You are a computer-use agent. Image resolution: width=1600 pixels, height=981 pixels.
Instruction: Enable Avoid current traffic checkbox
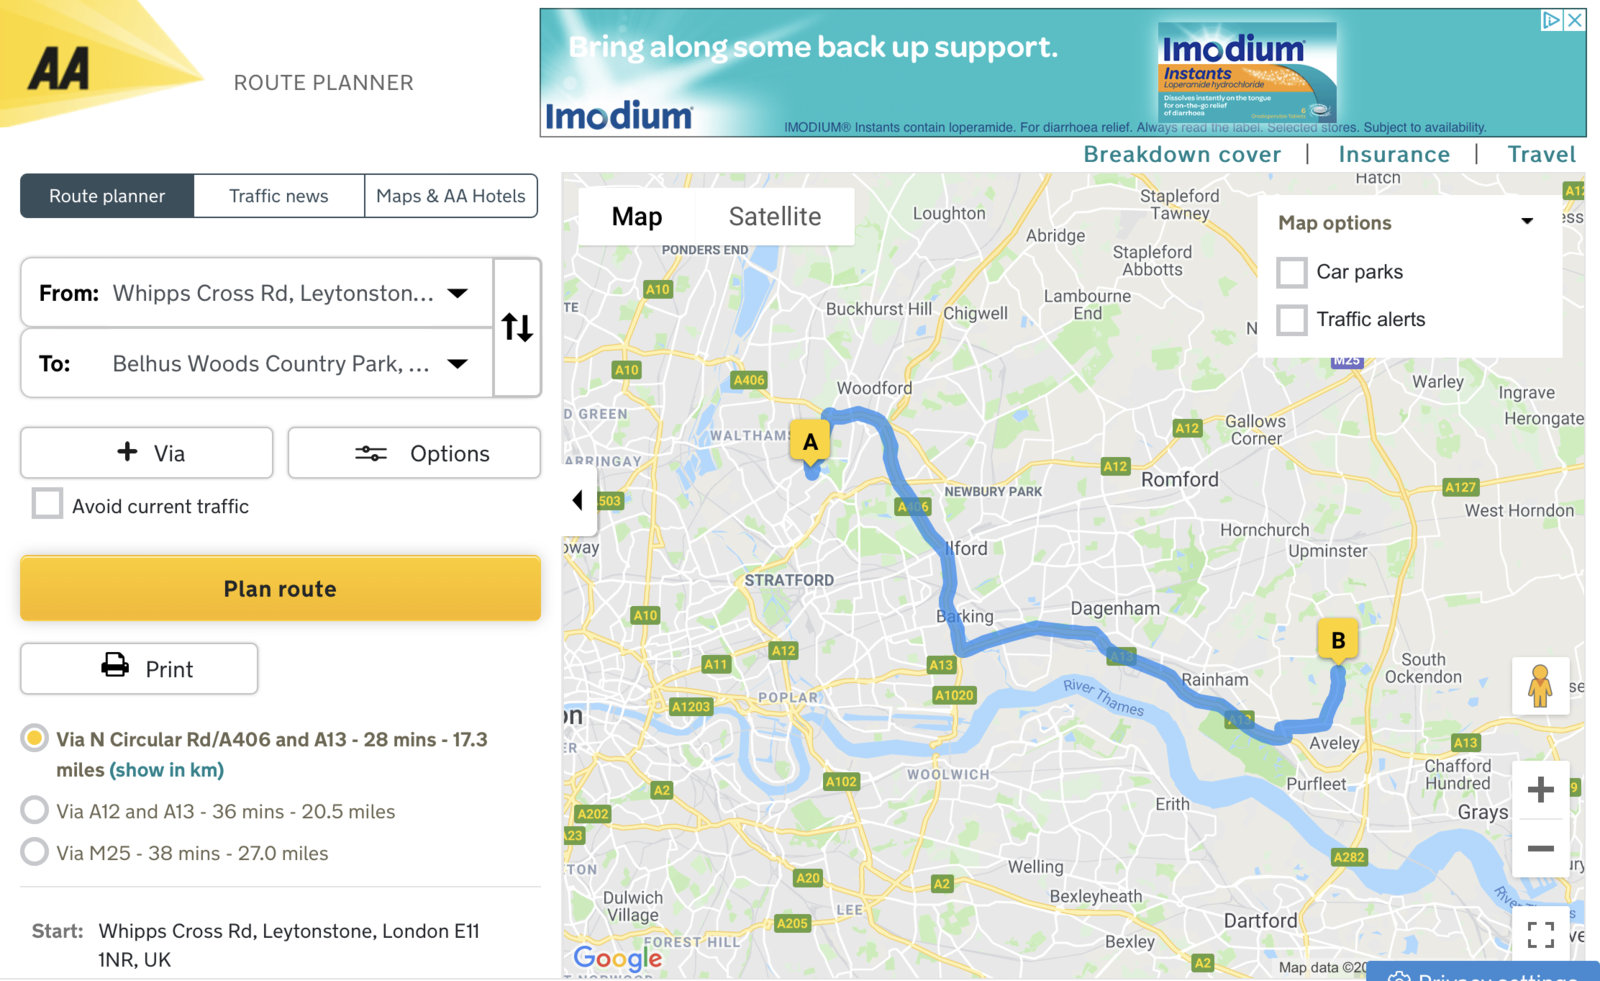pyautogui.click(x=47, y=504)
